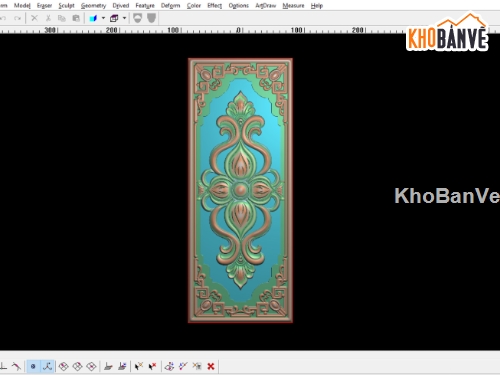Open the Model menu
Screen dimensions: 500x375
tap(22, 6)
